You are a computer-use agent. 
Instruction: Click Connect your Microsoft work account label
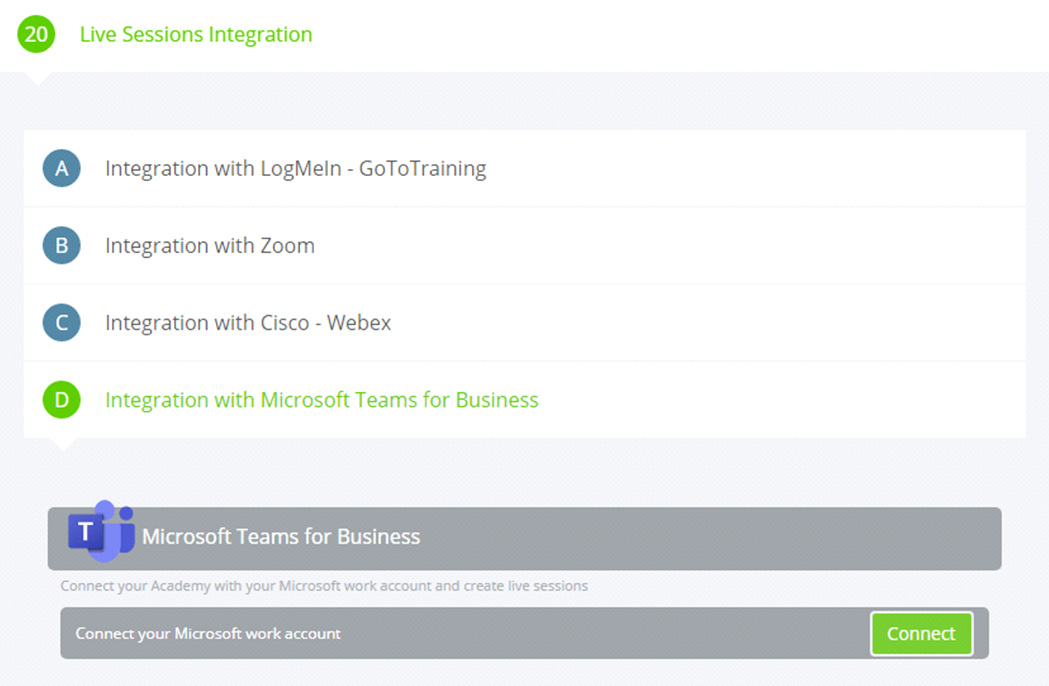point(208,633)
